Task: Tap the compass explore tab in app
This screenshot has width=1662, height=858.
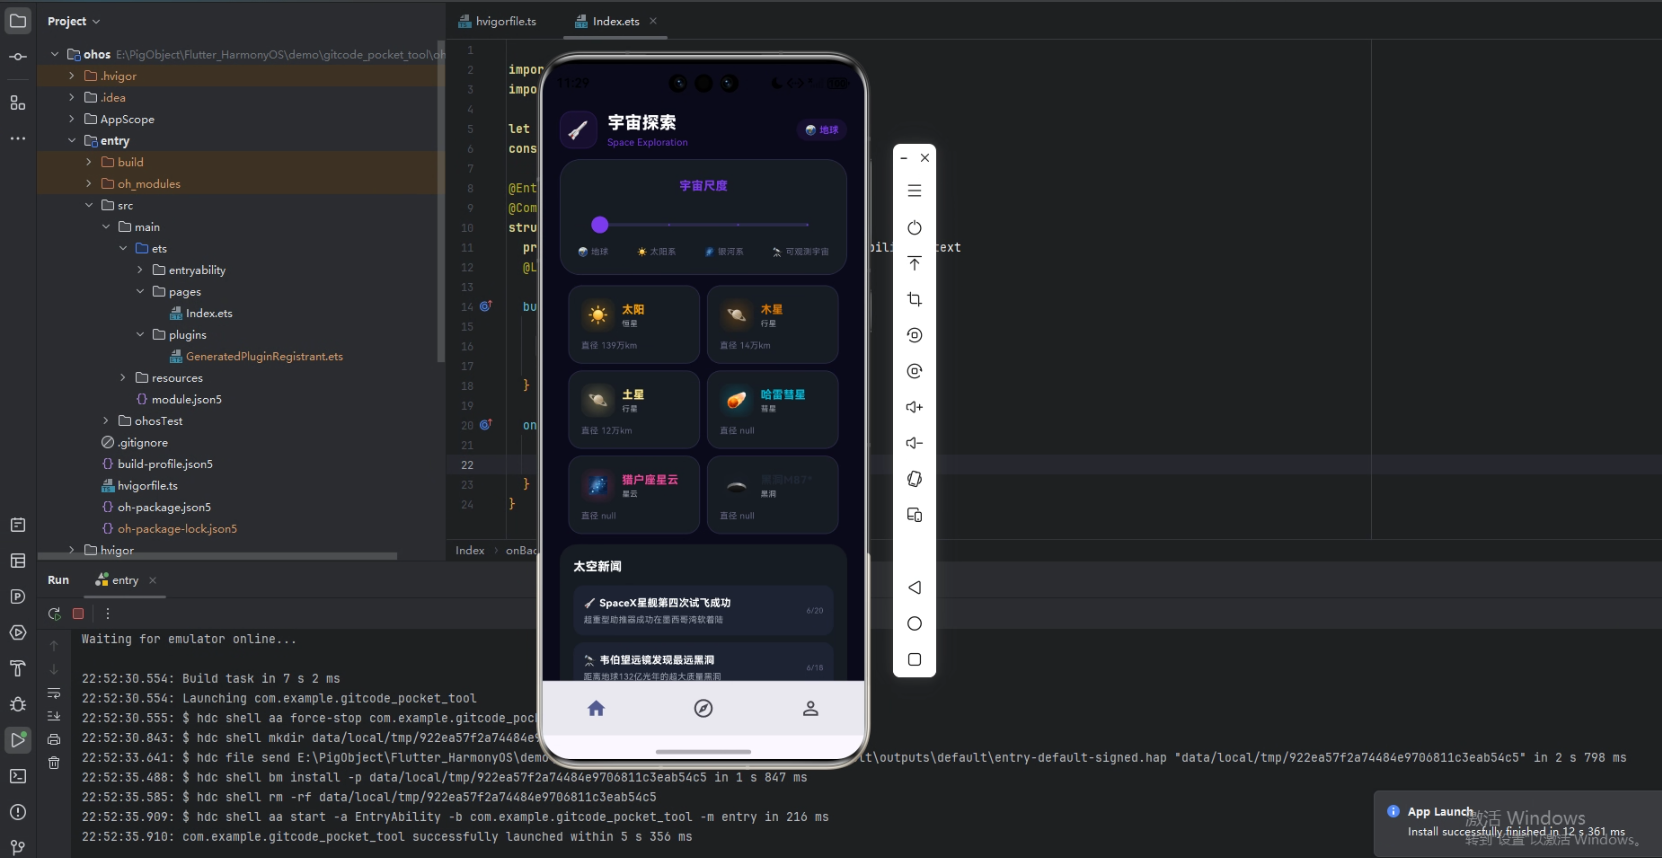Action: point(703,708)
